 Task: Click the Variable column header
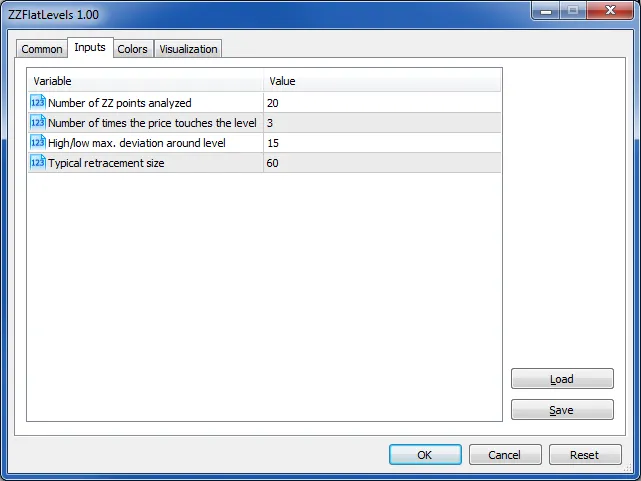click(x=146, y=81)
